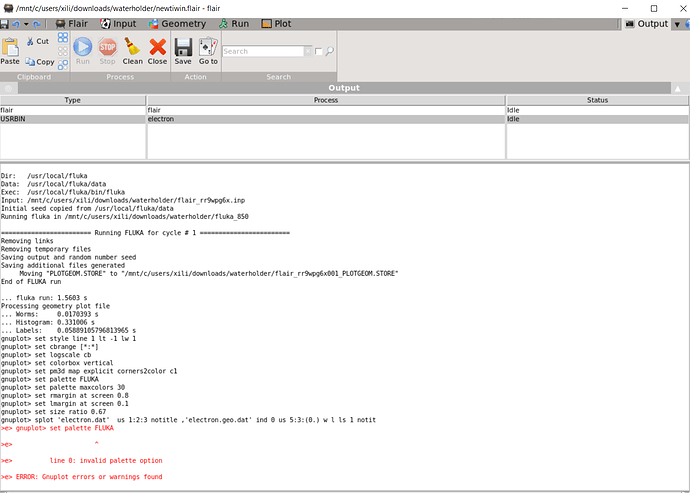Click 'ERROR: Gnuplot errors or warnings found'
The width and height of the screenshot is (690, 493).
click(81, 477)
